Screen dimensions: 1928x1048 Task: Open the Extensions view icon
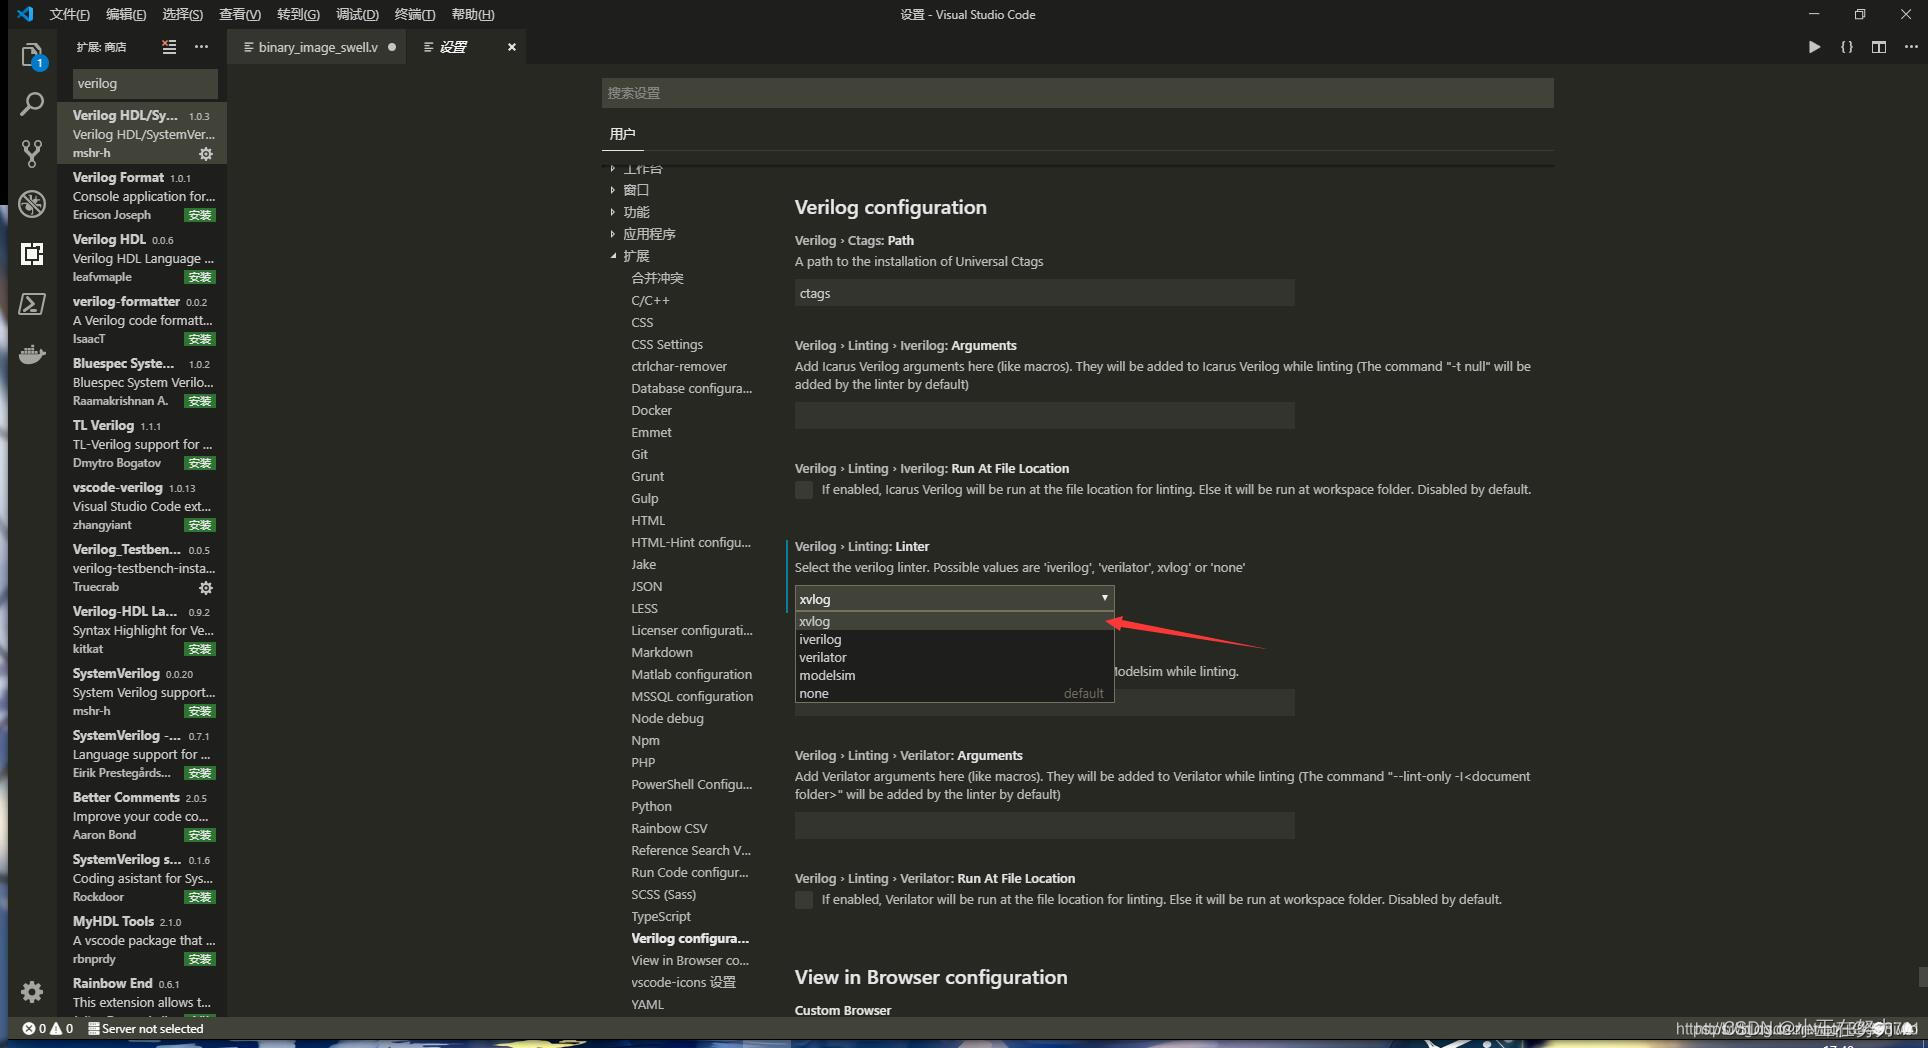pos(32,254)
